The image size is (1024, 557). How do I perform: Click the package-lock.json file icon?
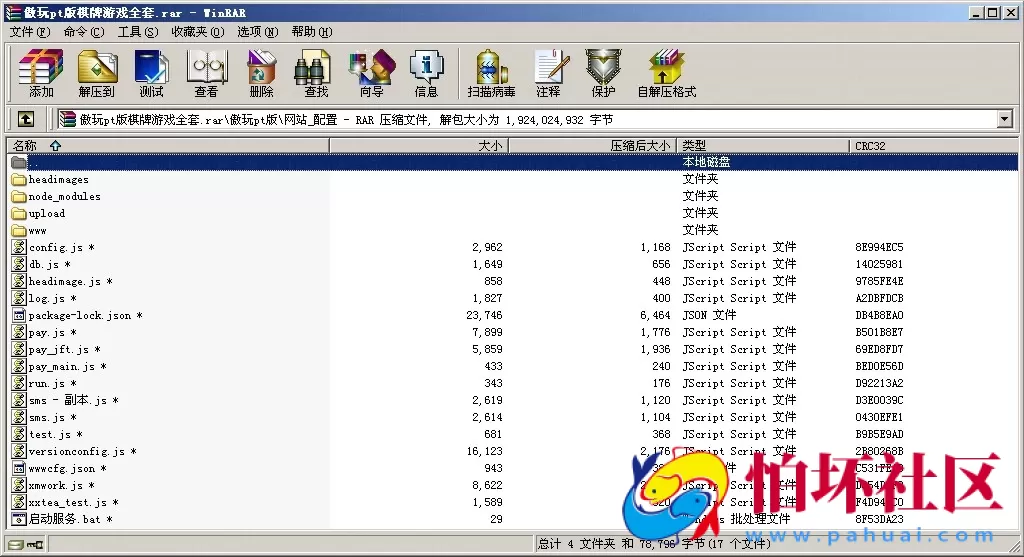tap(19, 315)
